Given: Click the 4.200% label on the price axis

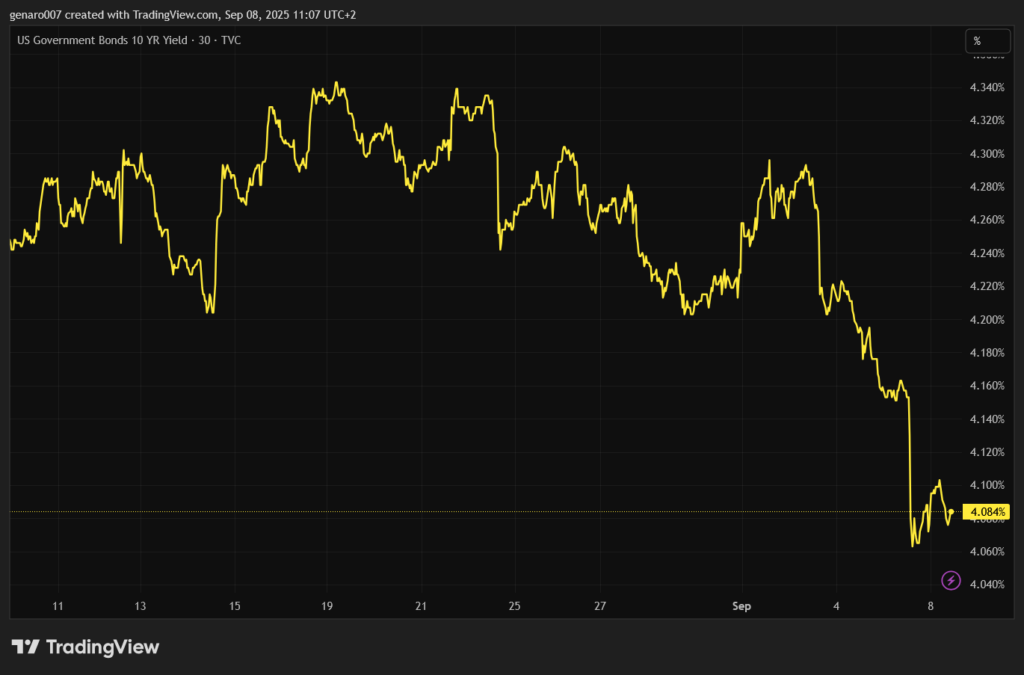Looking at the screenshot, I should [x=987, y=319].
